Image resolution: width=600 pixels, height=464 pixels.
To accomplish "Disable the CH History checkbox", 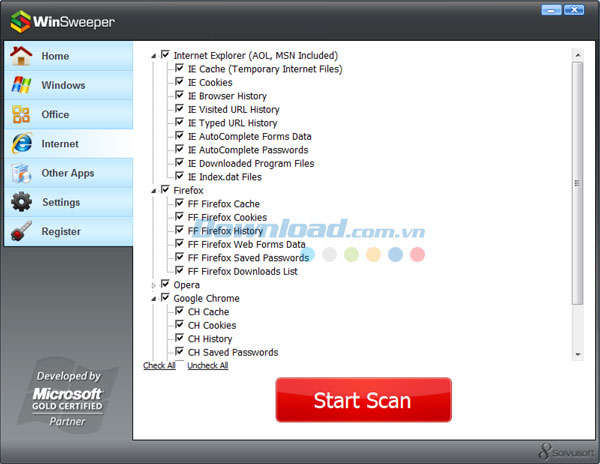I will point(179,338).
